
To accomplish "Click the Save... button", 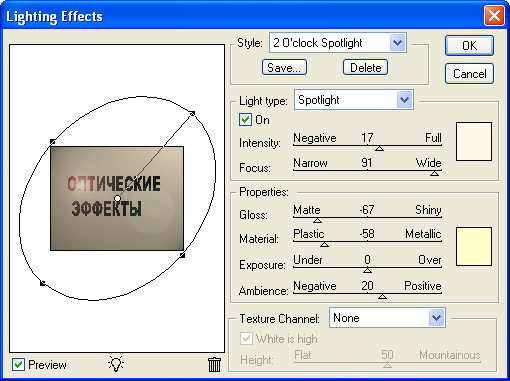I will tap(284, 67).
